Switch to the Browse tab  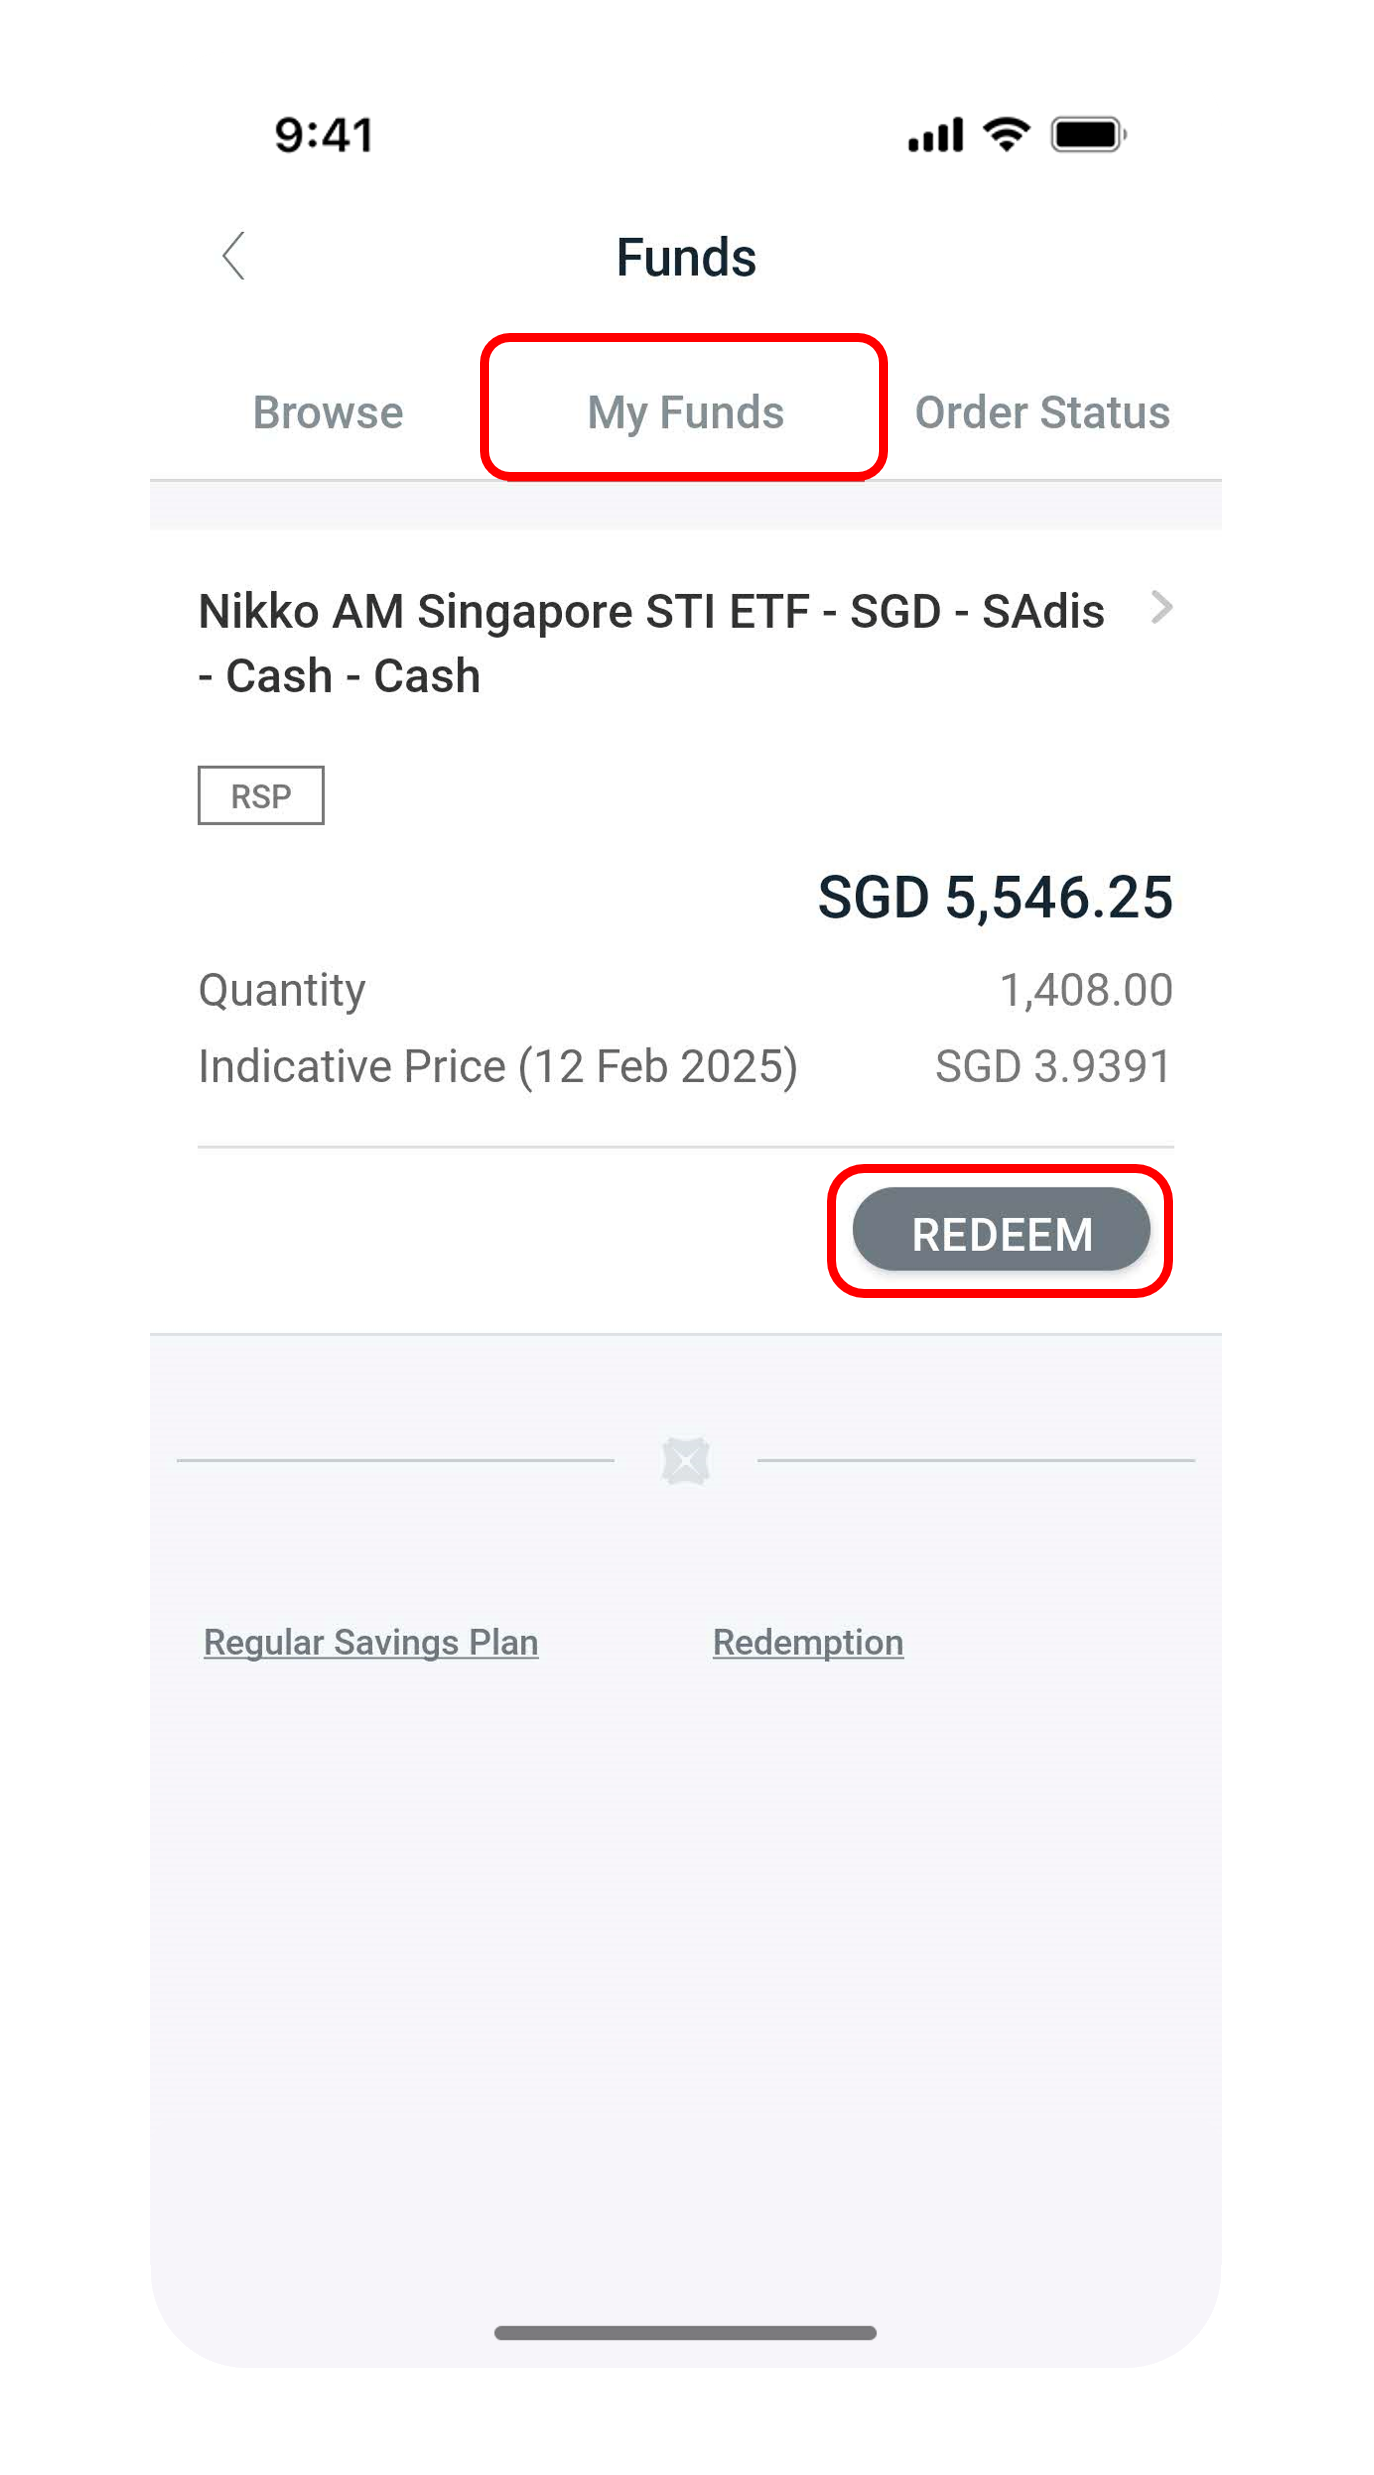pos(327,412)
